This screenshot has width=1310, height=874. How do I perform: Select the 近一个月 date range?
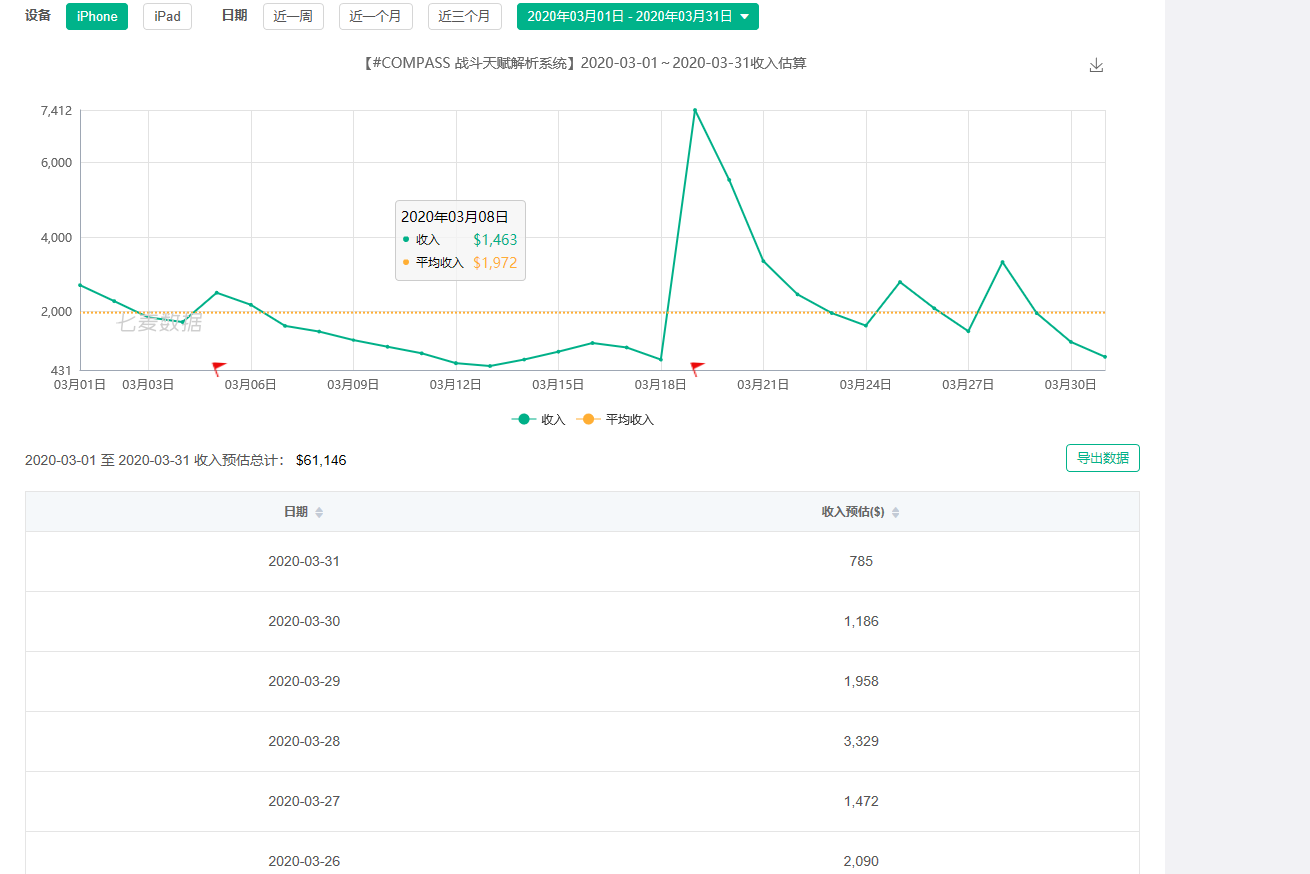375,17
